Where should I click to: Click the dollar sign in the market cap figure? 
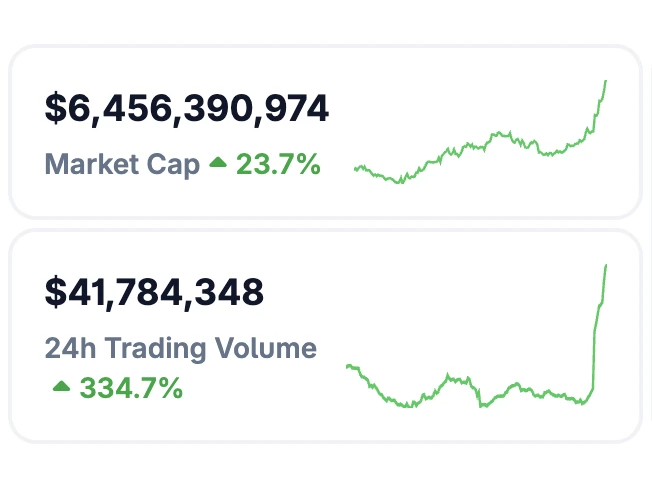(55, 108)
